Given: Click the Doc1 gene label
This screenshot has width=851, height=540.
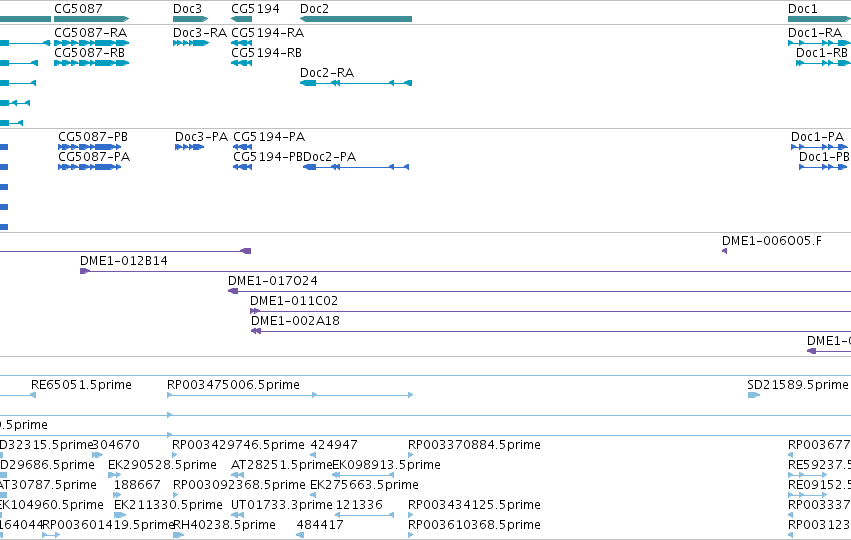Looking at the screenshot, I should point(803,9).
